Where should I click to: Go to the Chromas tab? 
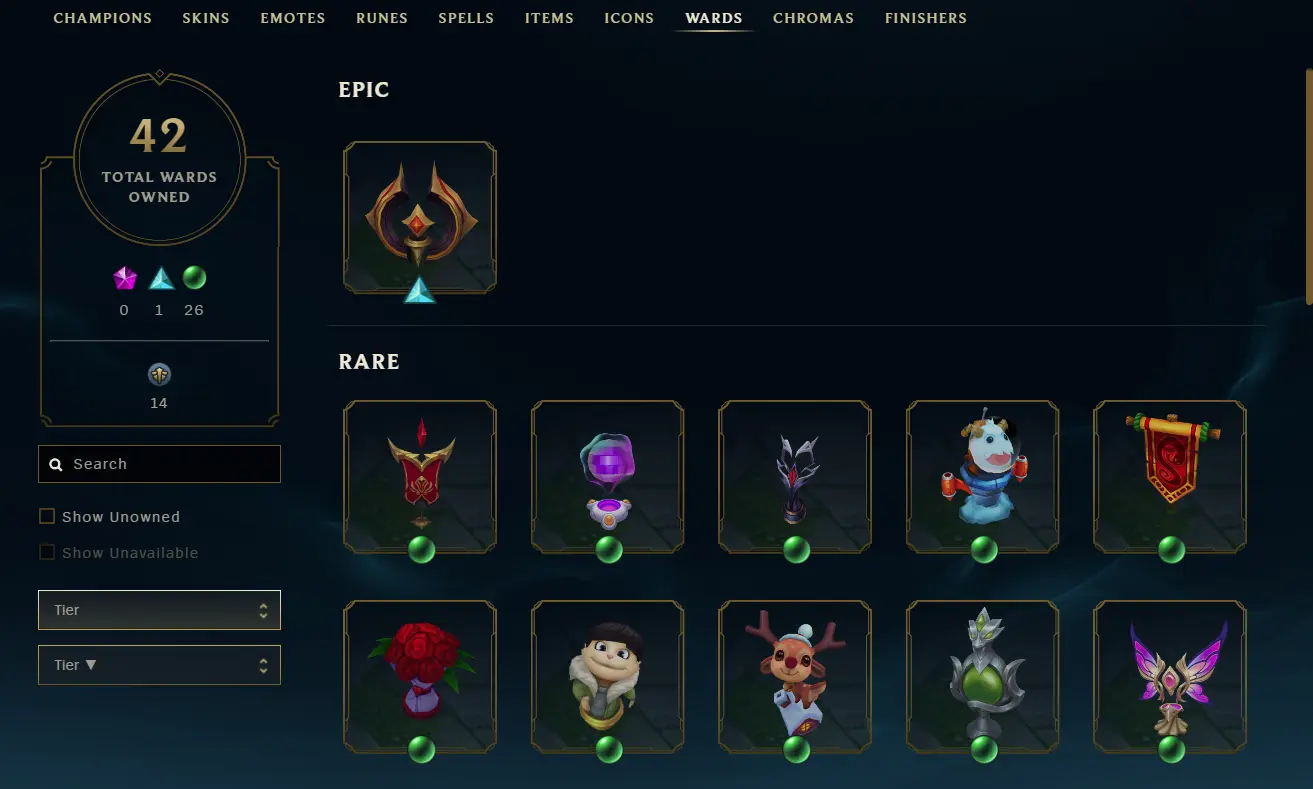click(813, 18)
